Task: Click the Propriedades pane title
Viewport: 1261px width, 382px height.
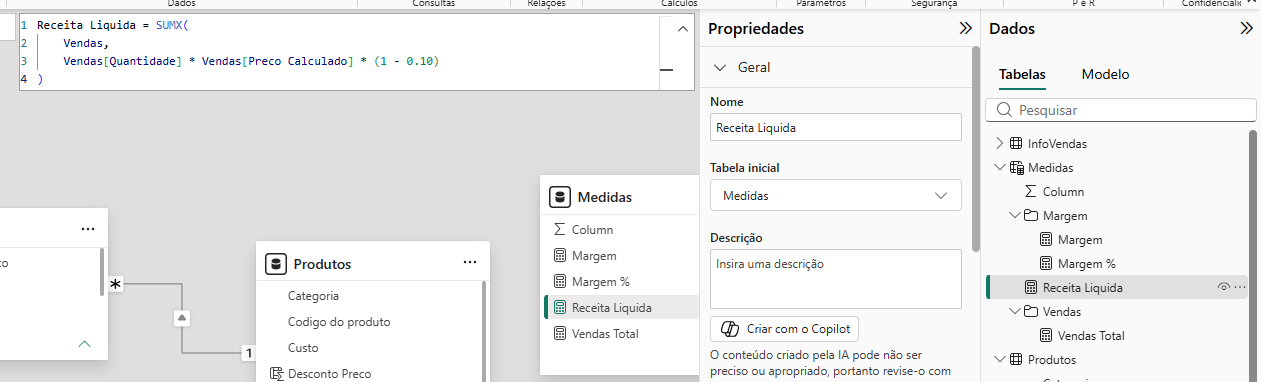Action: coord(756,29)
